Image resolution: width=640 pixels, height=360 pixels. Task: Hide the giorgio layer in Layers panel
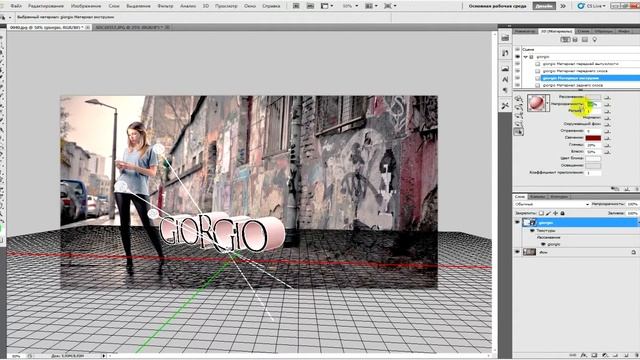pos(518,222)
